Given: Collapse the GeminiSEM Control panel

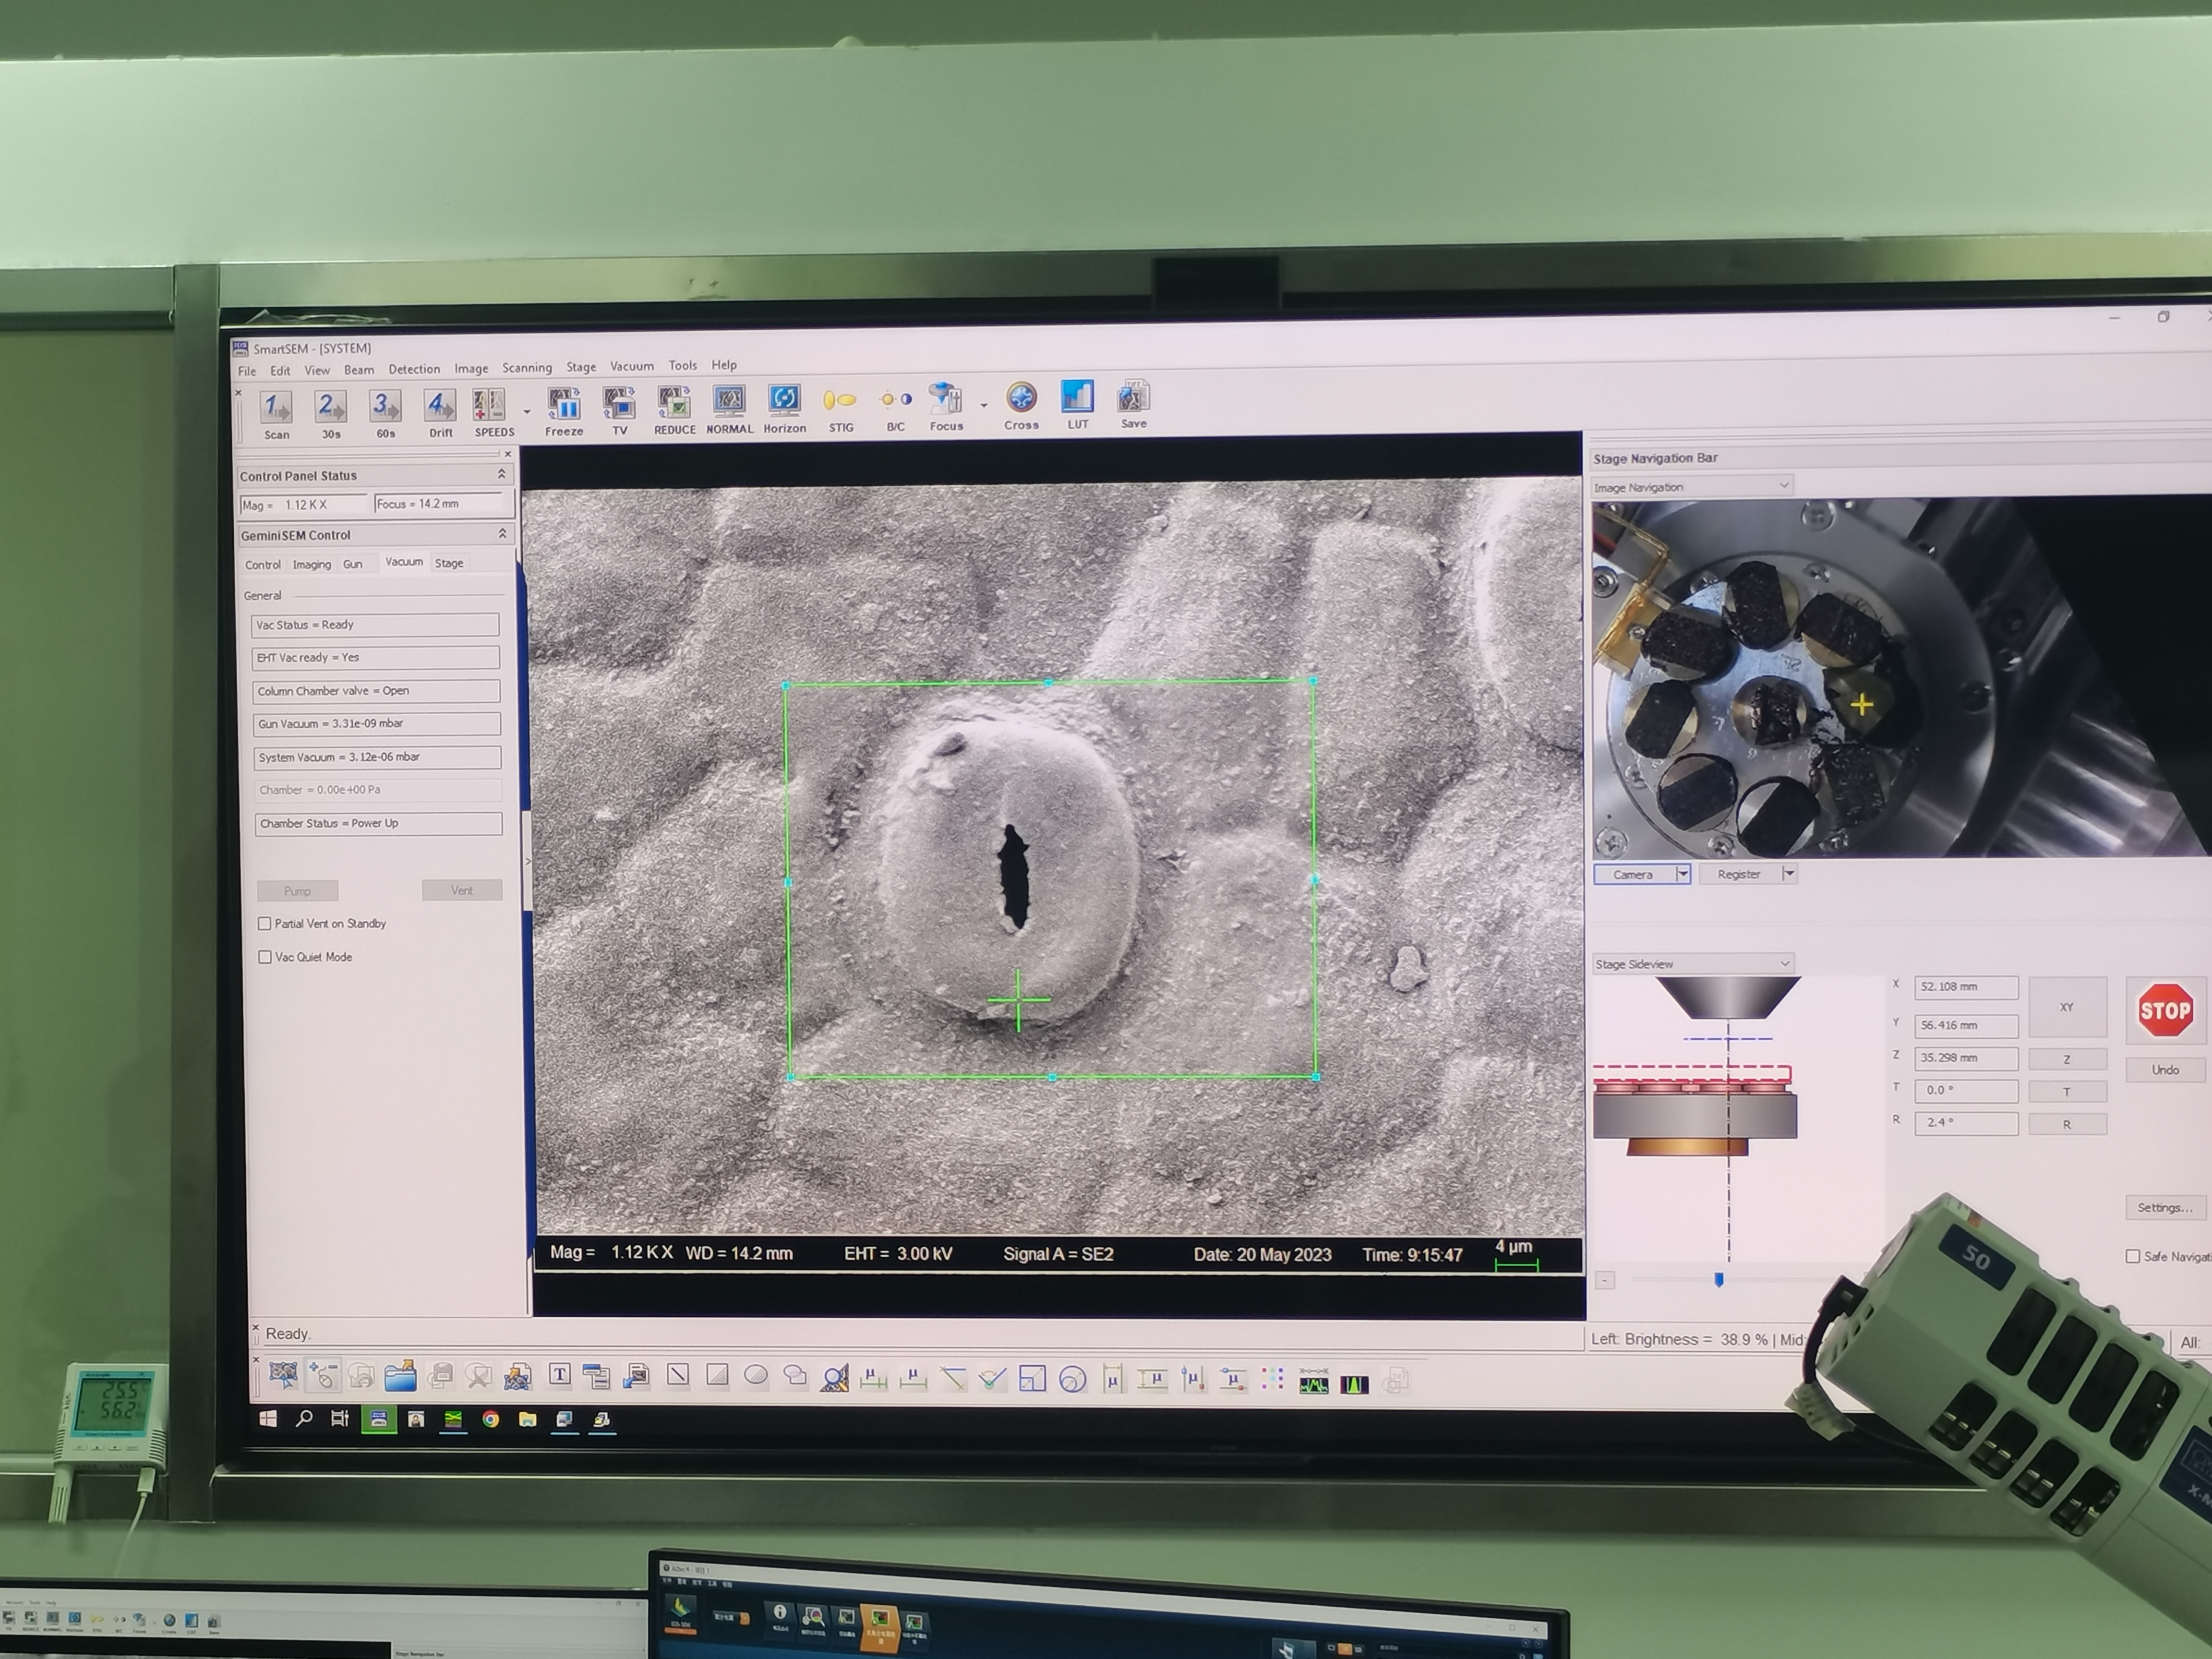Looking at the screenshot, I should click(502, 534).
